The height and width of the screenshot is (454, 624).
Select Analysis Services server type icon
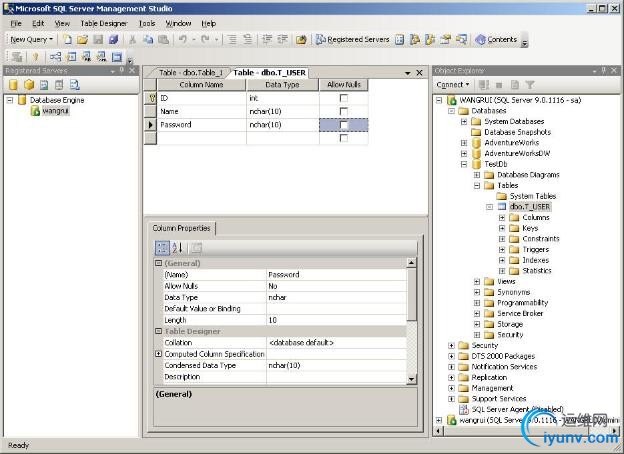29,84
